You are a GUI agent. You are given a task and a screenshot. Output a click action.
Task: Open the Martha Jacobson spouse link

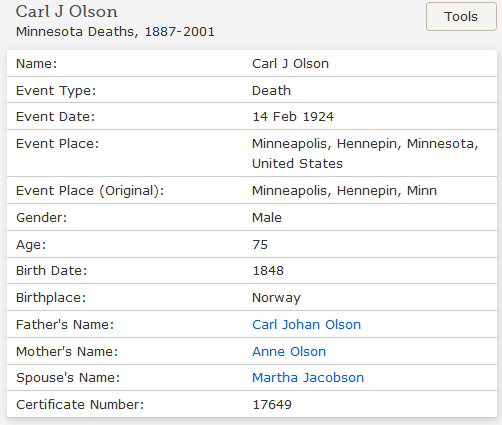pos(308,377)
